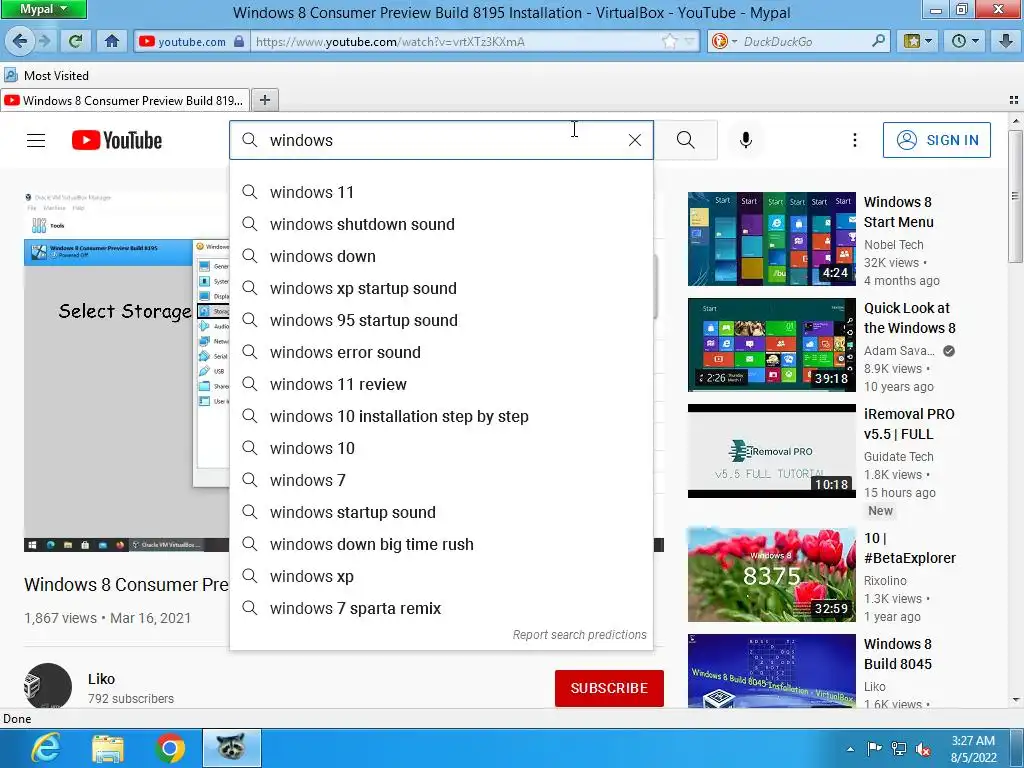This screenshot has width=1024, height=768.
Task: Click the red SUBSCRIBE button
Action: pos(609,688)
